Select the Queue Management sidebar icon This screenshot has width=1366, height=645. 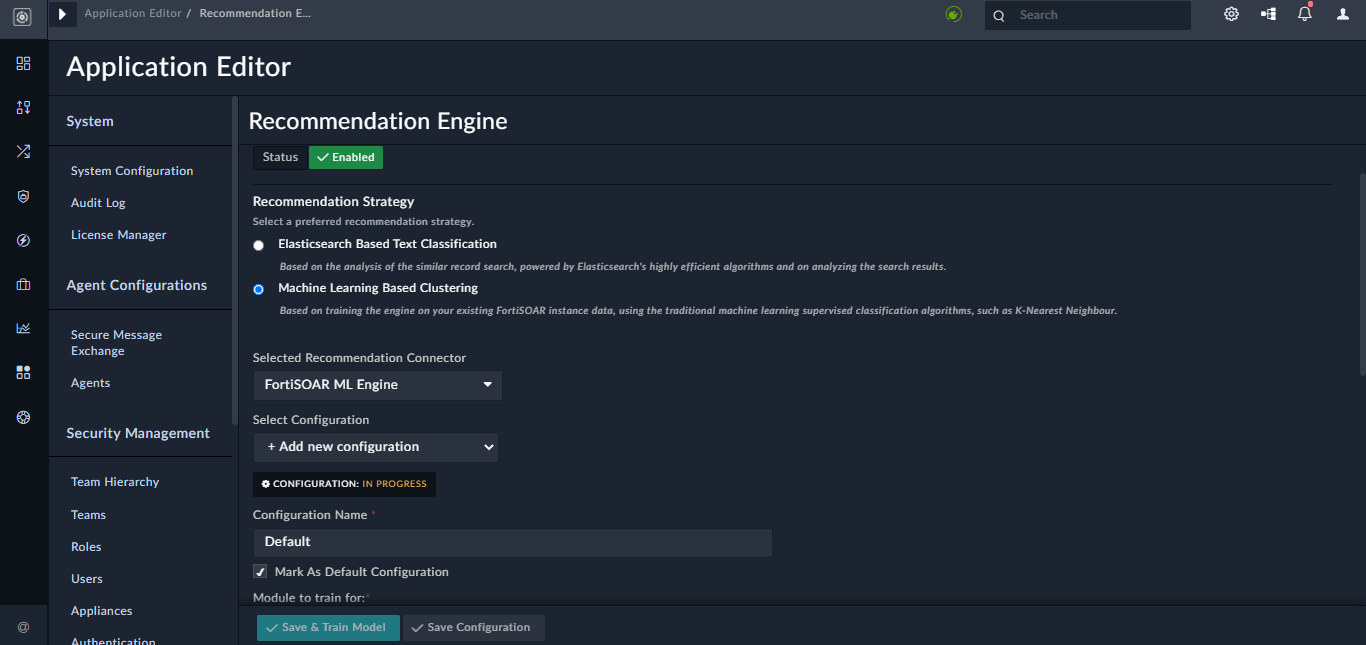(x=23, y=107)
